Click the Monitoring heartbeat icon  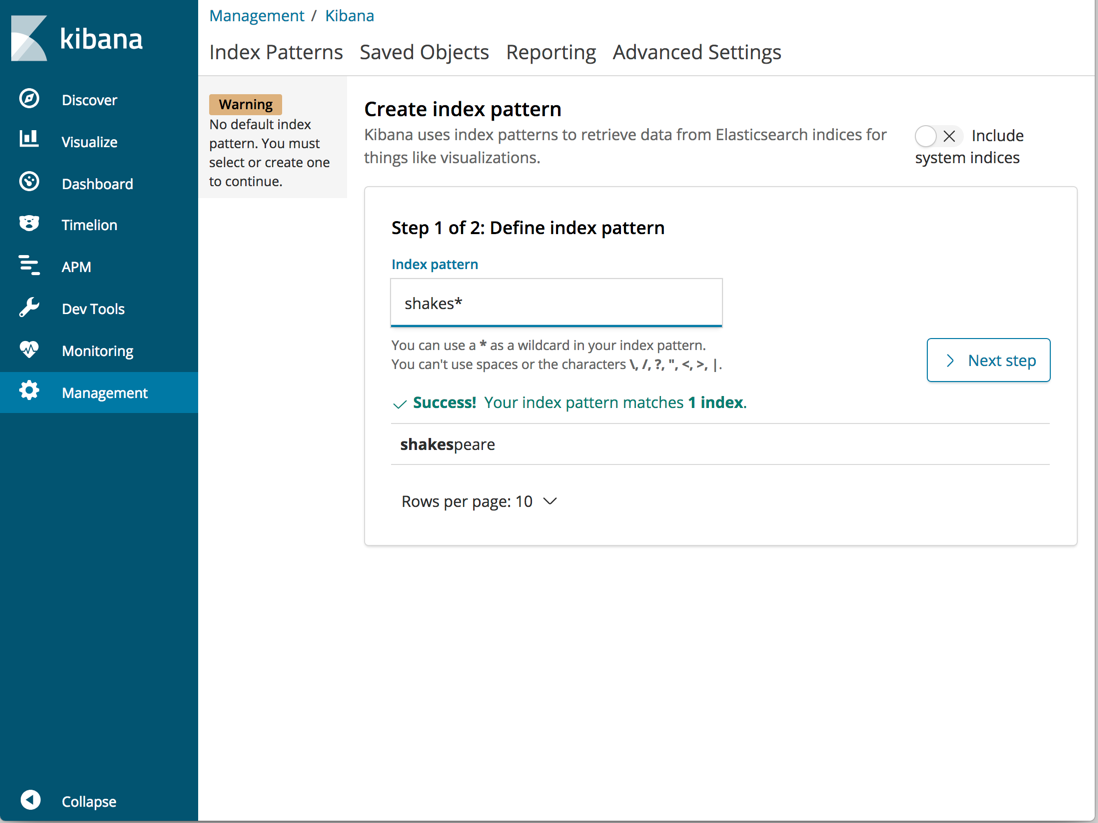(x=29, y=350)
